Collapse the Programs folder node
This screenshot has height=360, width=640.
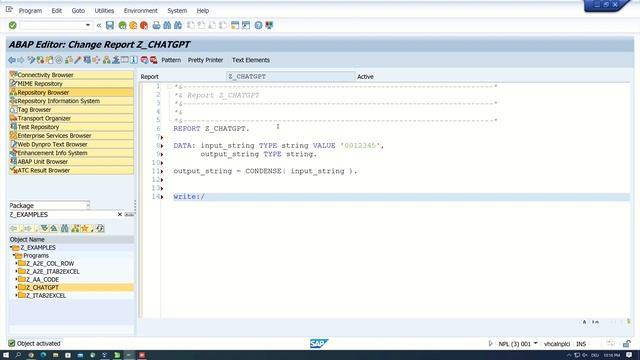(13, 256)
